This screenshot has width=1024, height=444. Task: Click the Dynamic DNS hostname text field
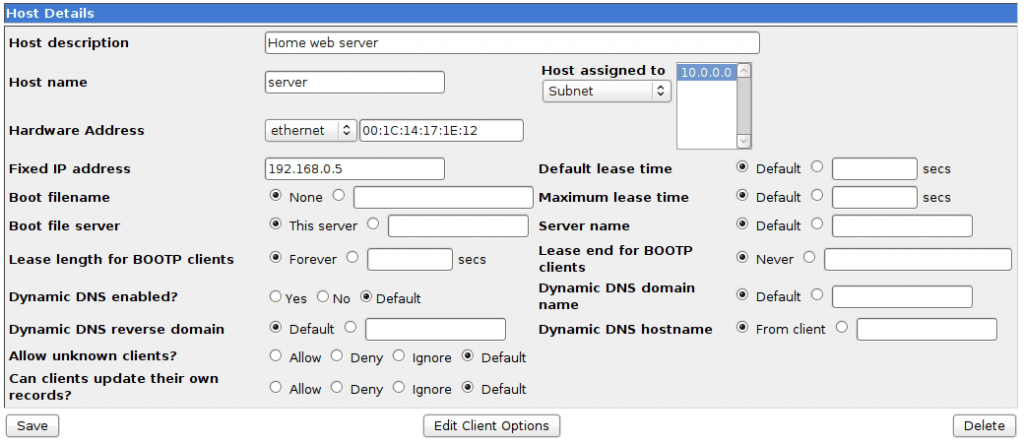[926, 328]
